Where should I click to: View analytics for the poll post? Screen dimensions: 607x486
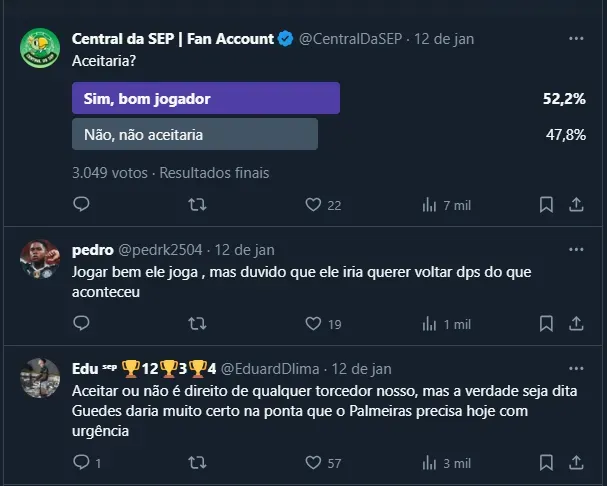(429, 204)
